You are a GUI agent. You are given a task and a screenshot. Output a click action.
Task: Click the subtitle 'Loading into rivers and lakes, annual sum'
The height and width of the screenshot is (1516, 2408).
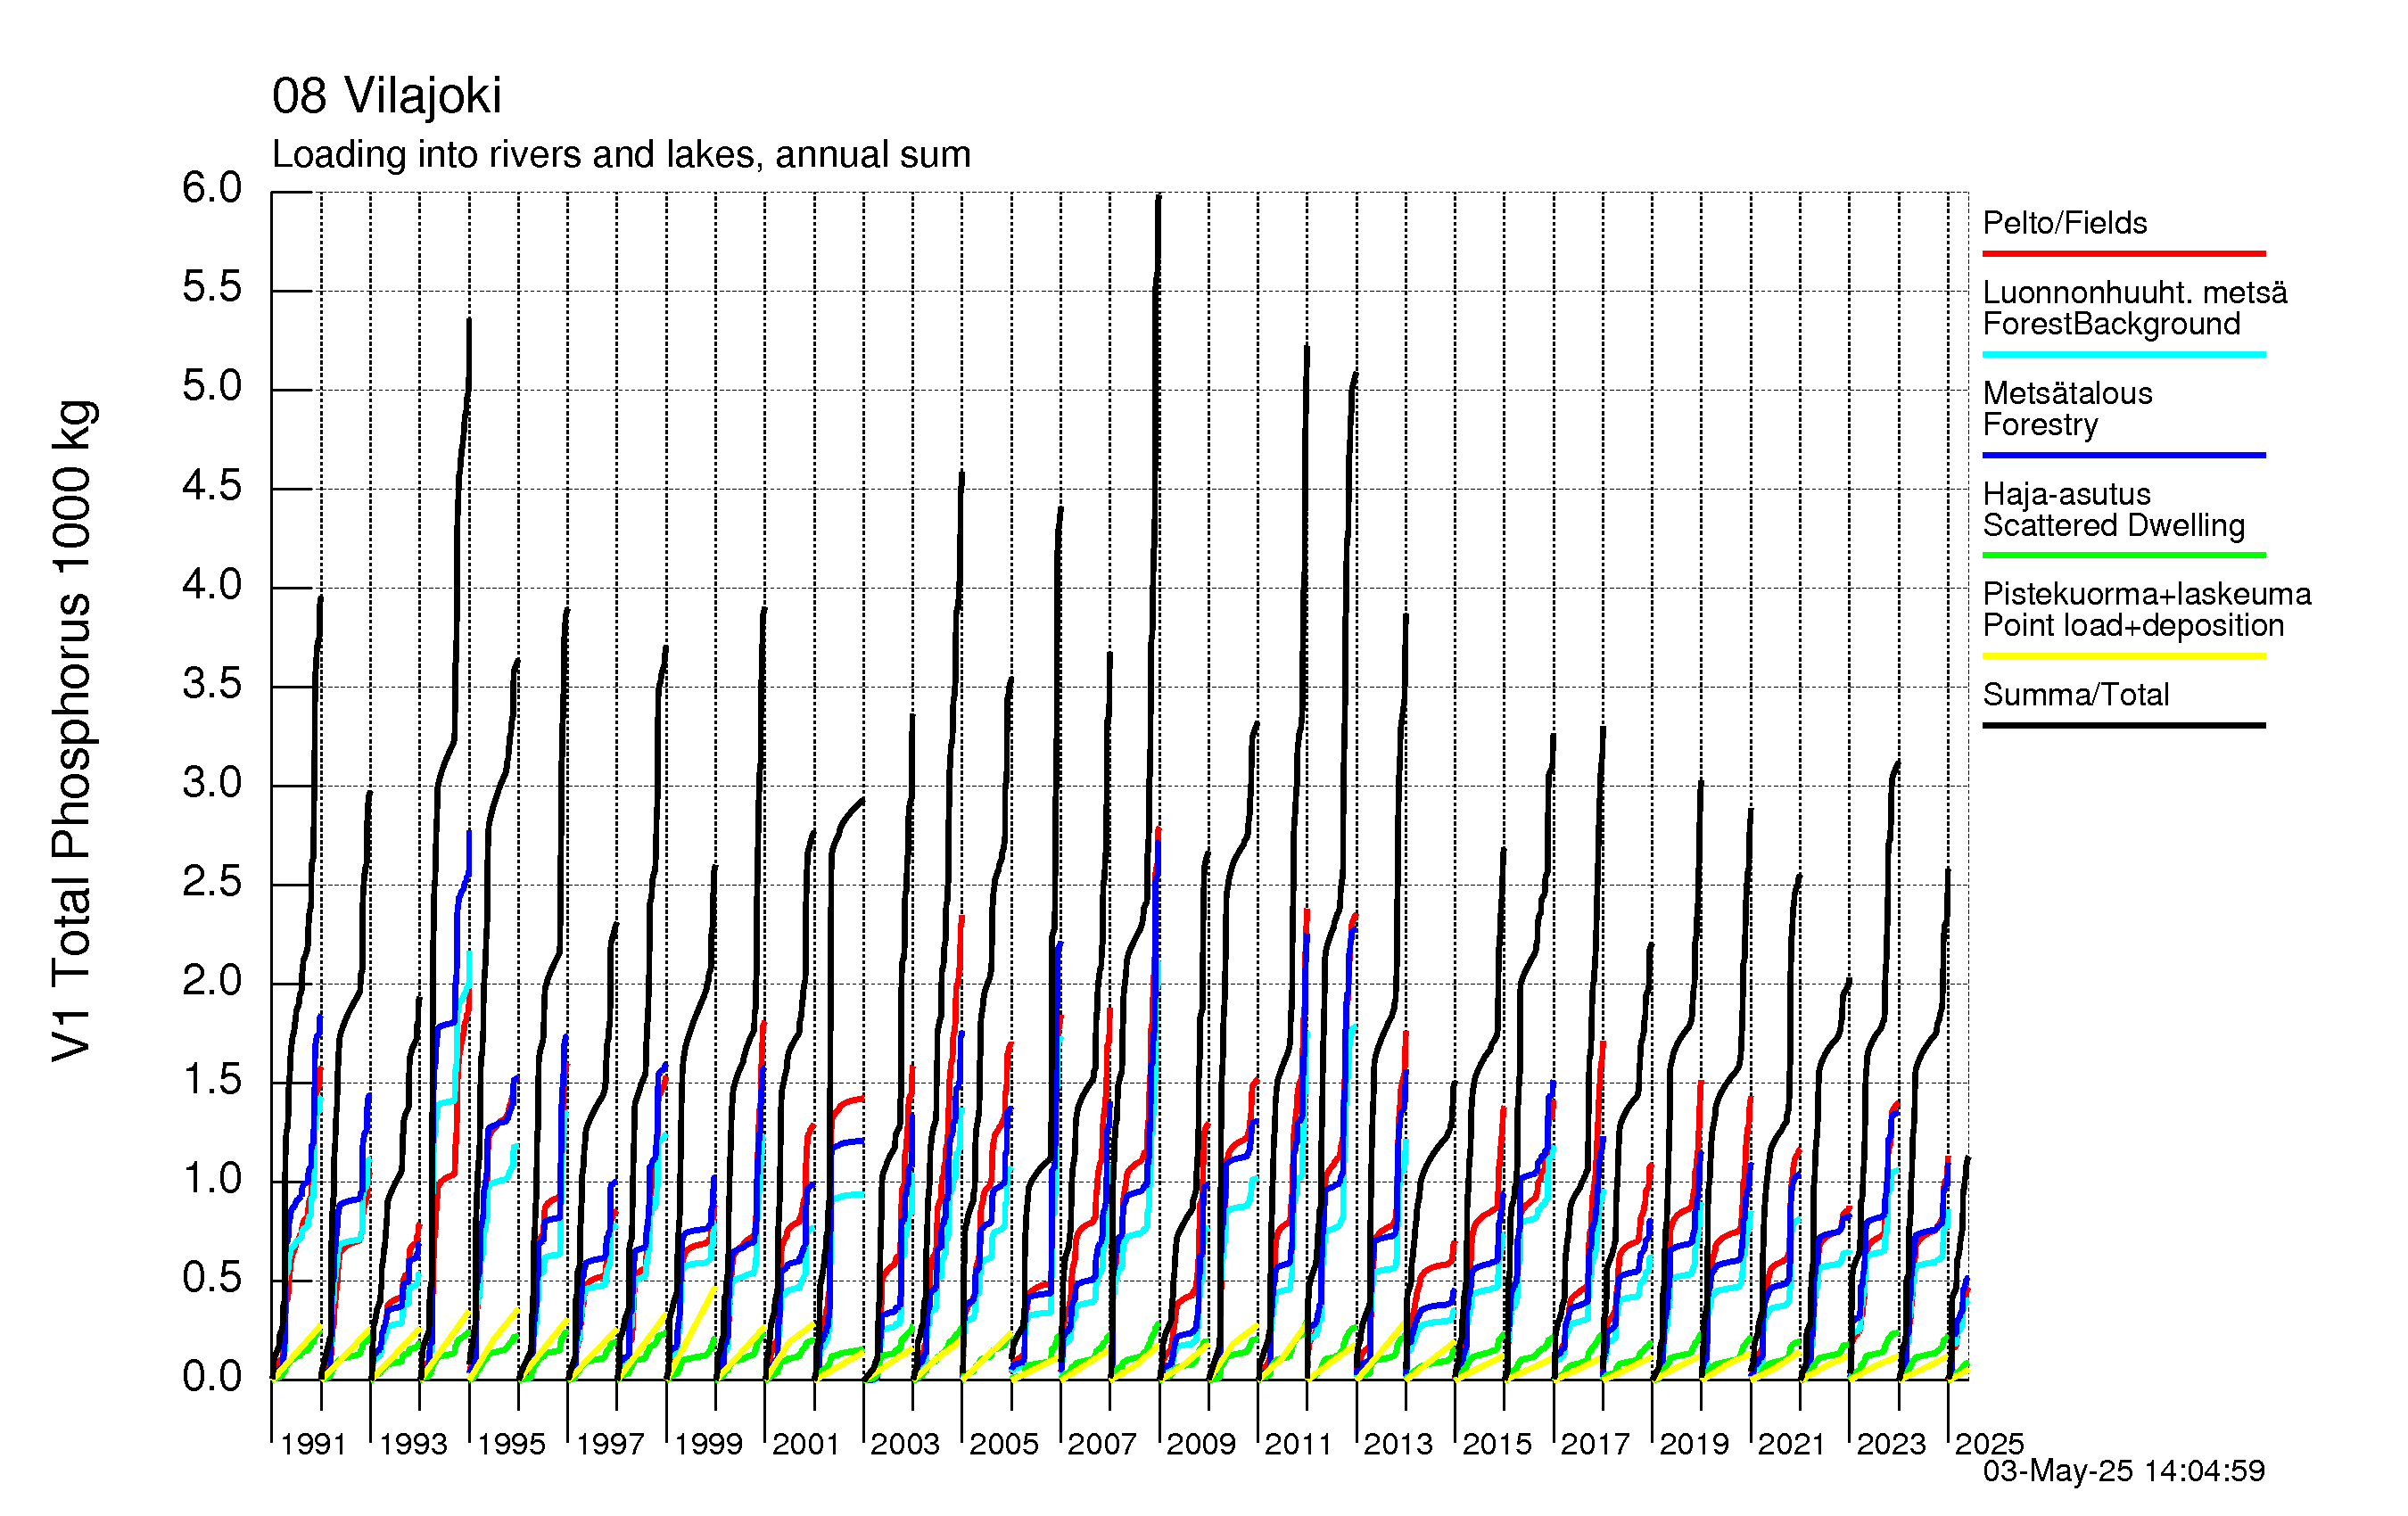click(621, 154)
